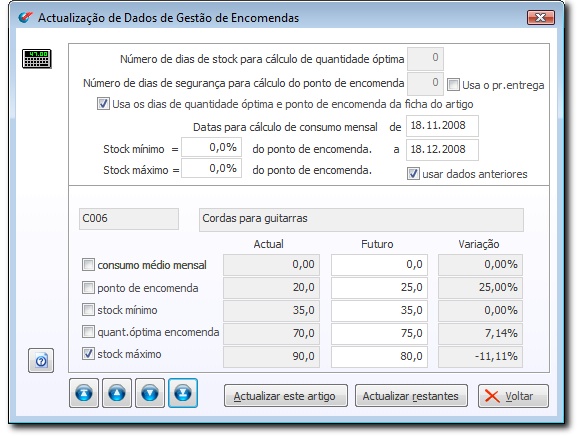
Task: Uncheck 'usar dados anteriores' option
Action: [413, 174]
